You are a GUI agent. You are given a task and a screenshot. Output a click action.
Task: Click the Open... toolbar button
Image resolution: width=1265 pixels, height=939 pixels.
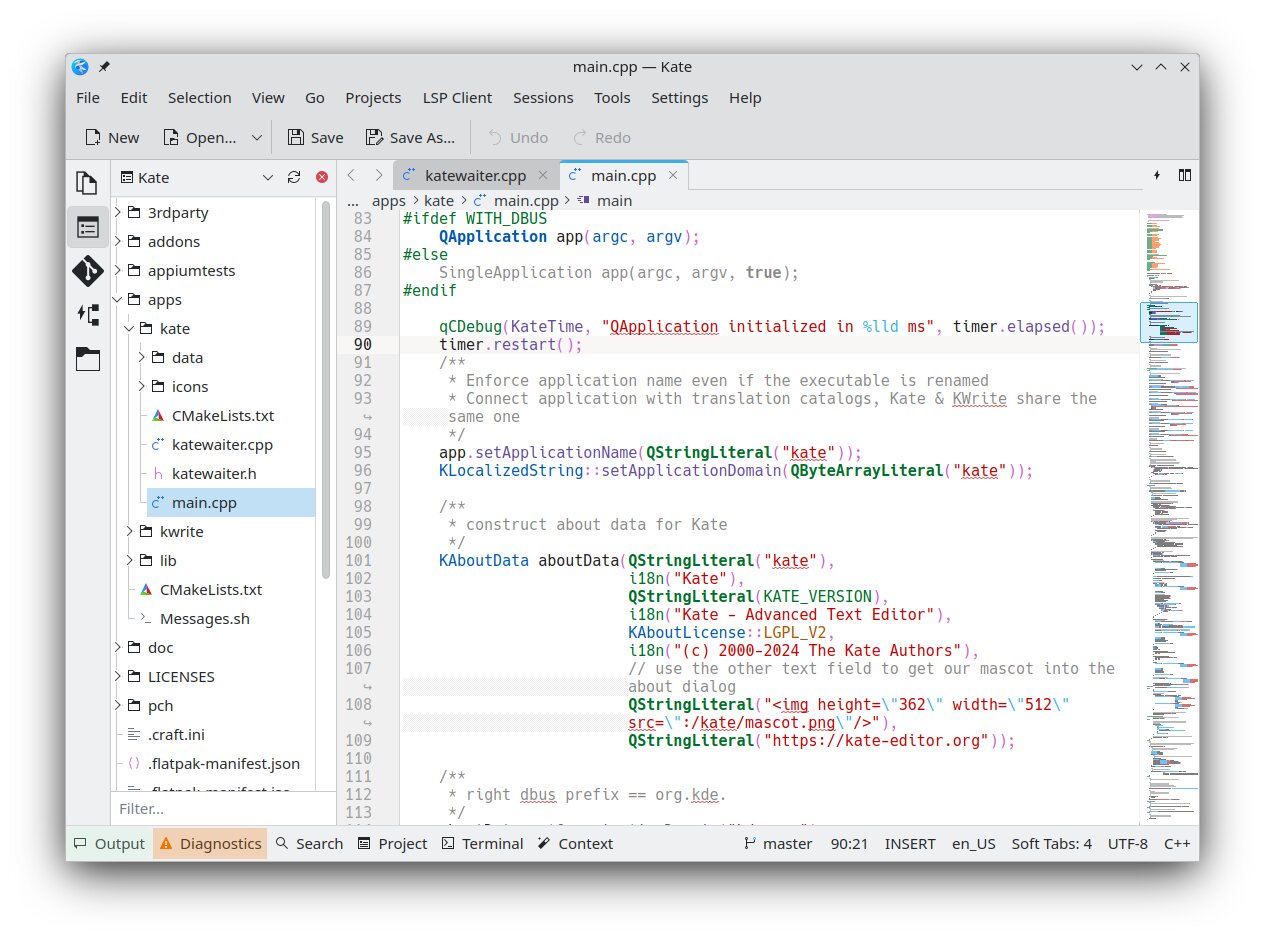[x=200, y=137]
